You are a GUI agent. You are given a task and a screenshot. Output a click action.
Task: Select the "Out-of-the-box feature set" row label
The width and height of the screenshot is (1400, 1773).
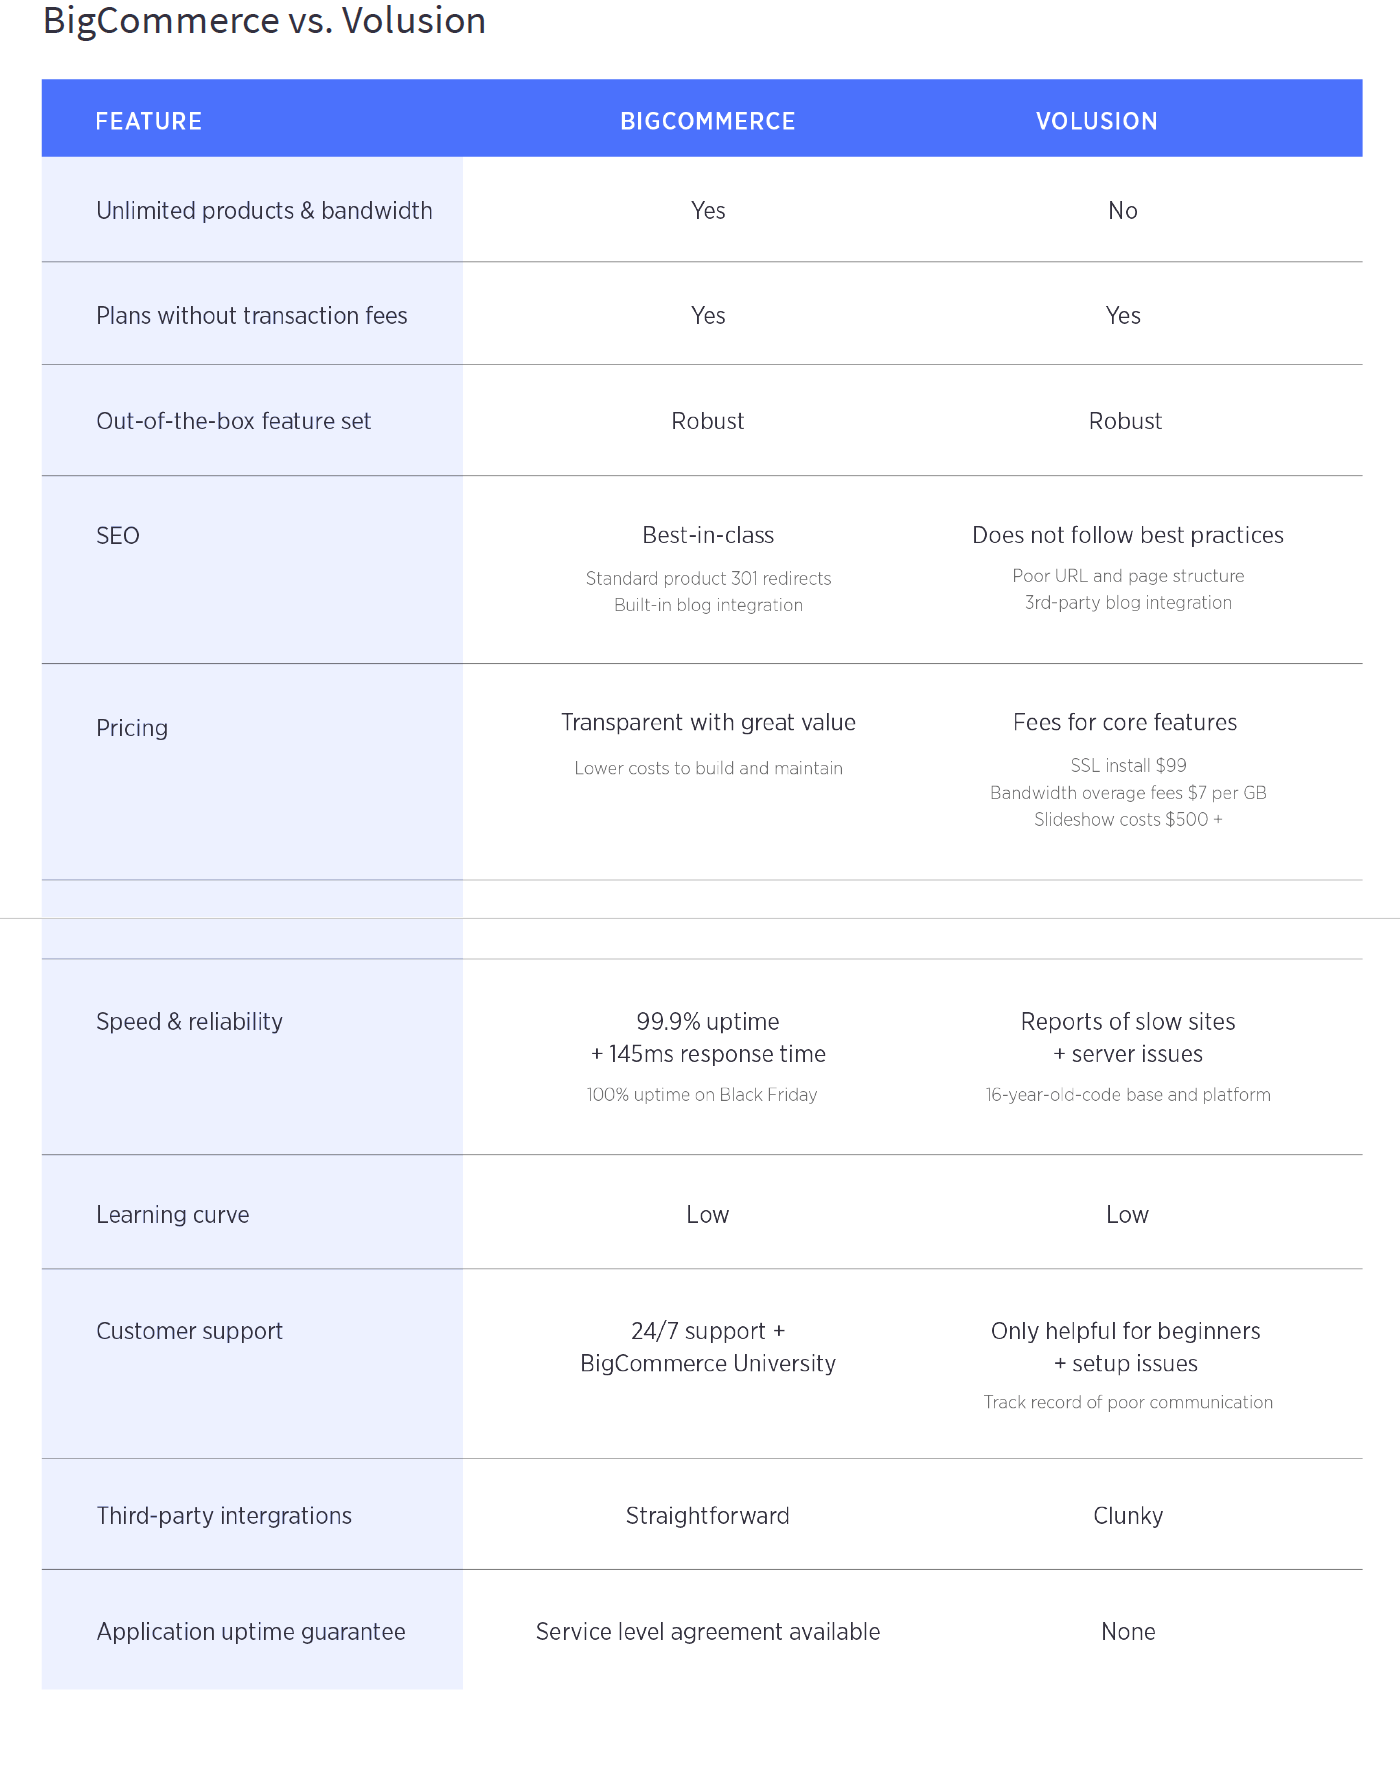coord(233,421)
